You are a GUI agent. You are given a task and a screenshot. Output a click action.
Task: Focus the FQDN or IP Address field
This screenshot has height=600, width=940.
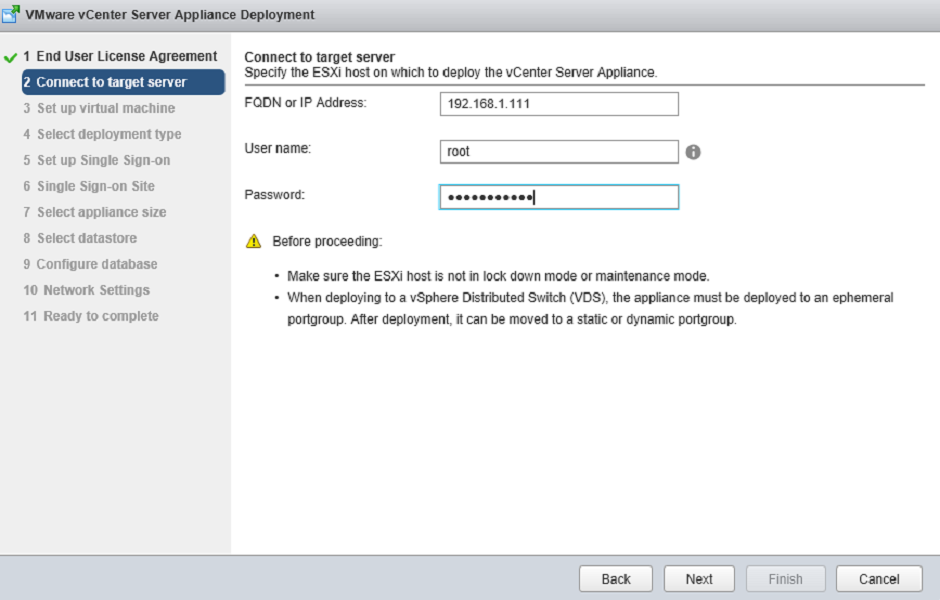(x=559, y=104)
